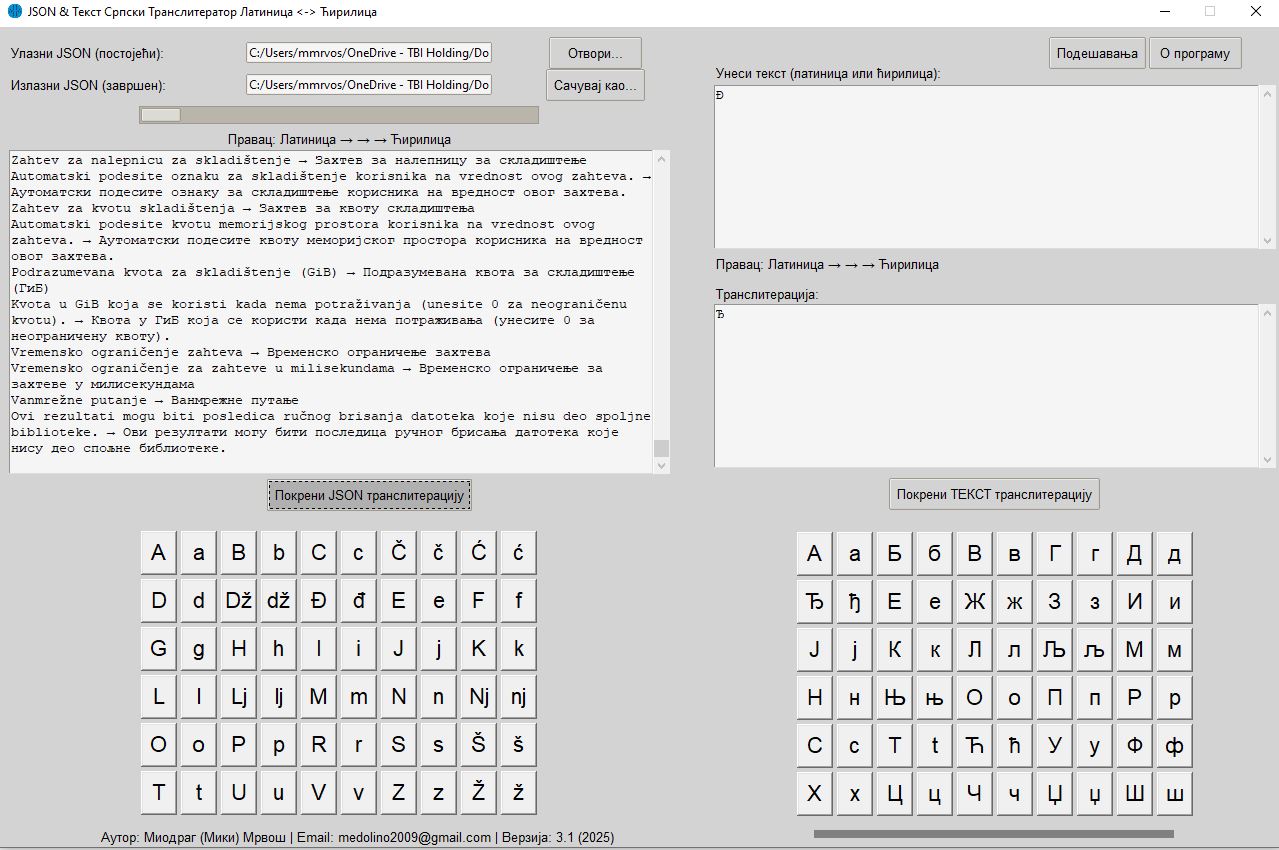
Task: Select the Č letter key
Action: (397, 552)
